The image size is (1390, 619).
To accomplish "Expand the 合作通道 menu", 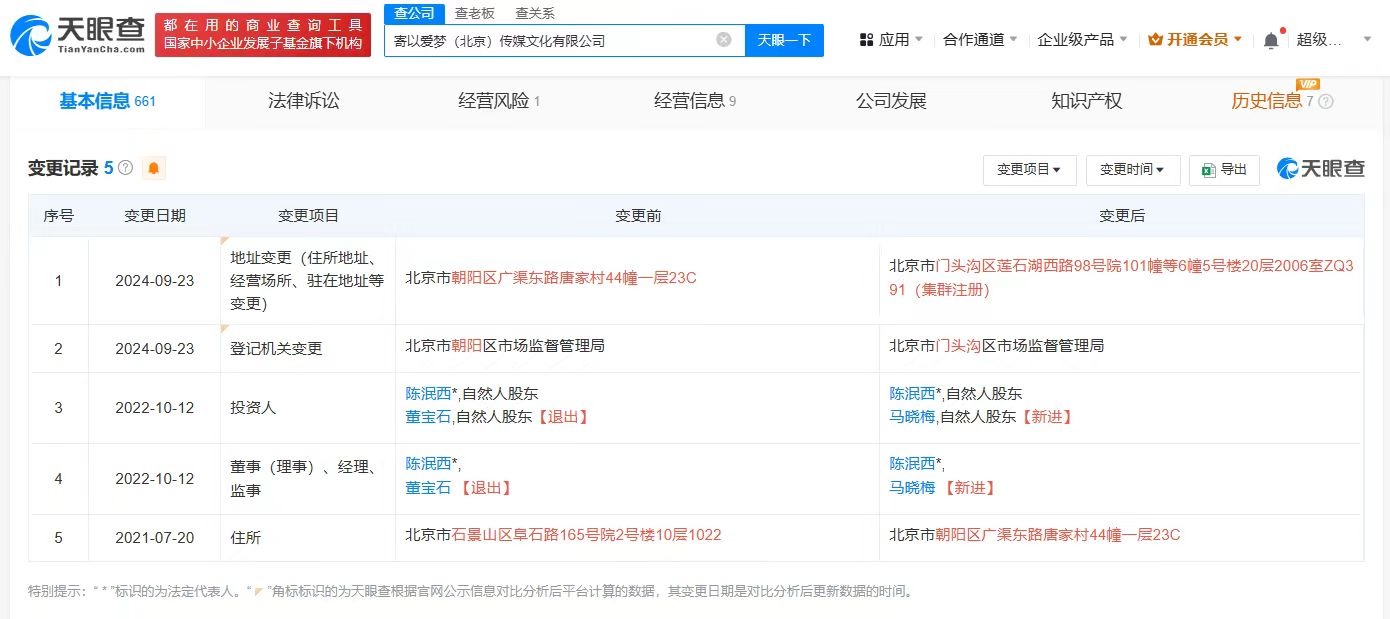I will (x=980, y=40).
